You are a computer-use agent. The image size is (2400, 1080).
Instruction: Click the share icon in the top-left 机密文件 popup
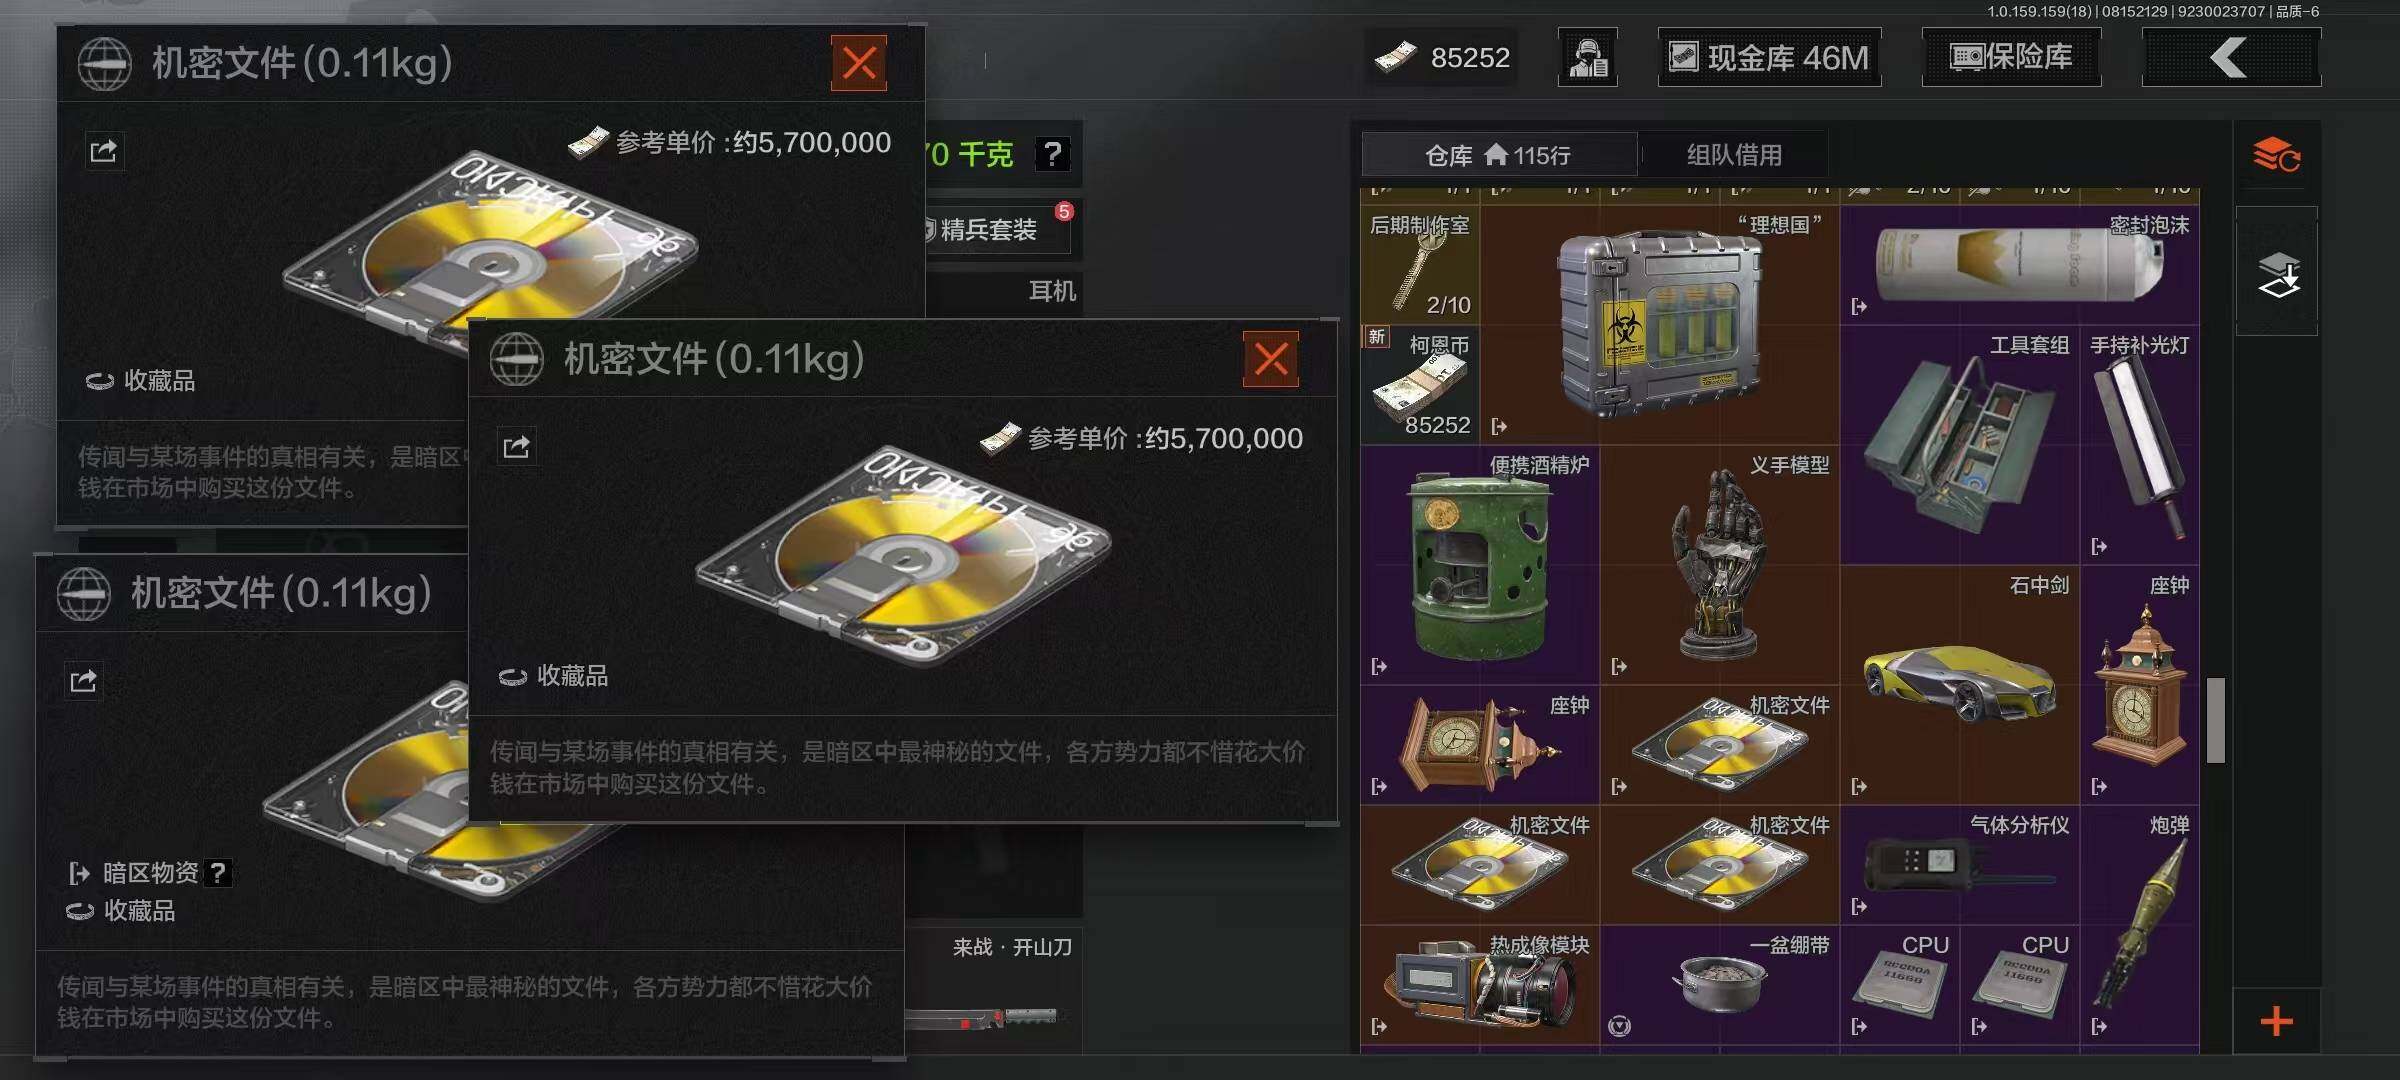point(104,151)
